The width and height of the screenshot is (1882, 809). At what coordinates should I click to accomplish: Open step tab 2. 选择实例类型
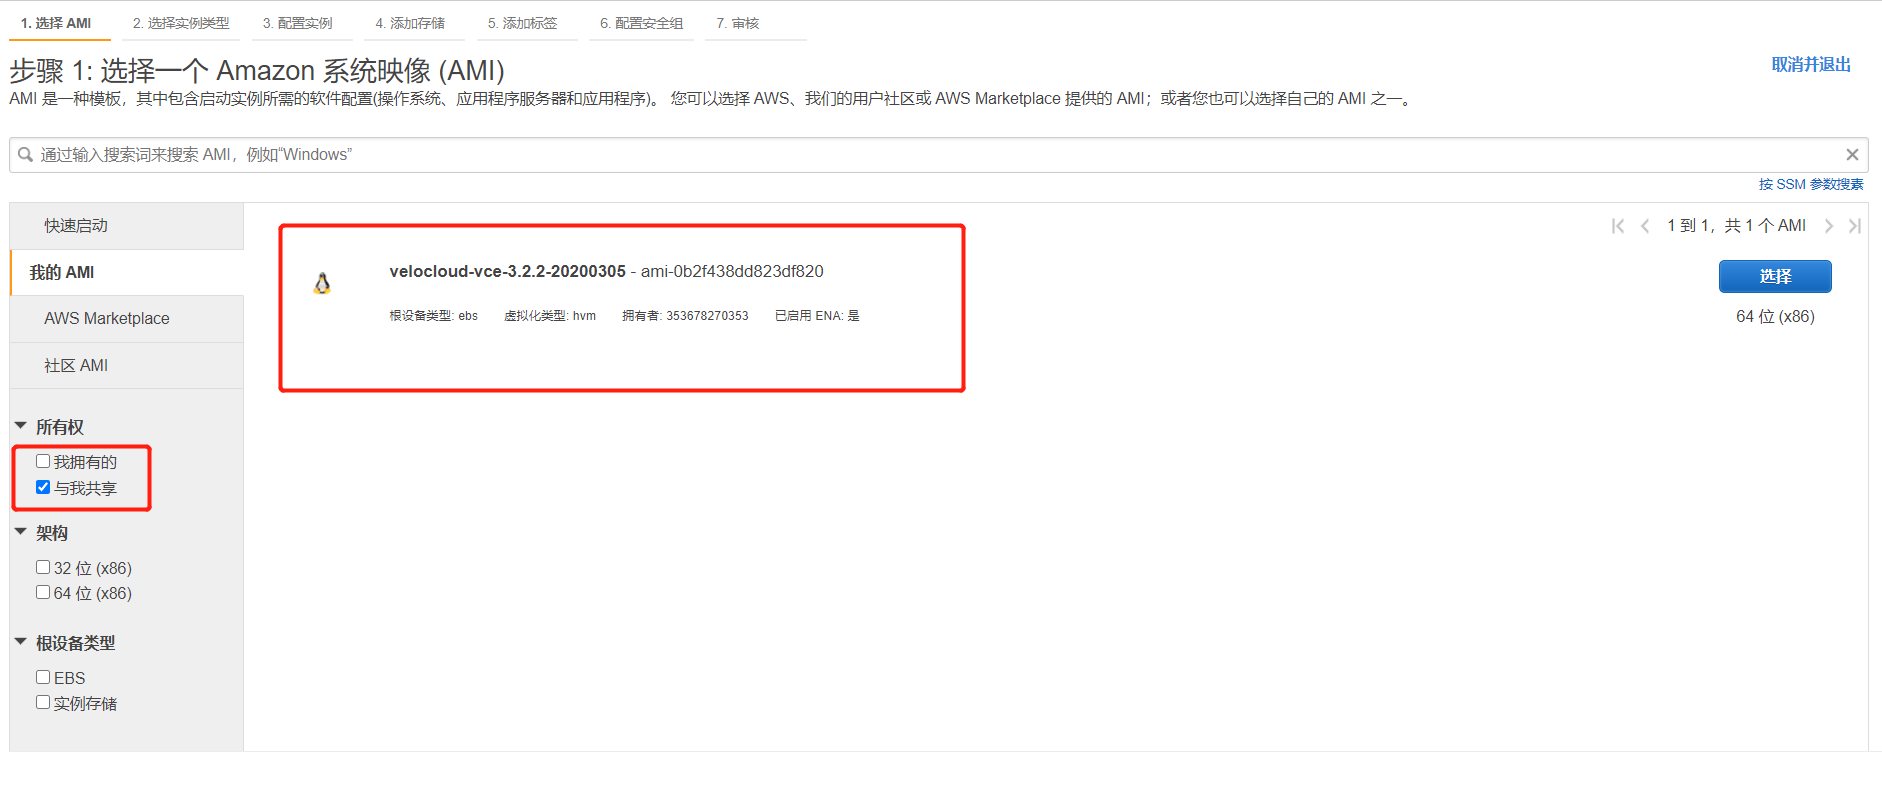[181, 23]
